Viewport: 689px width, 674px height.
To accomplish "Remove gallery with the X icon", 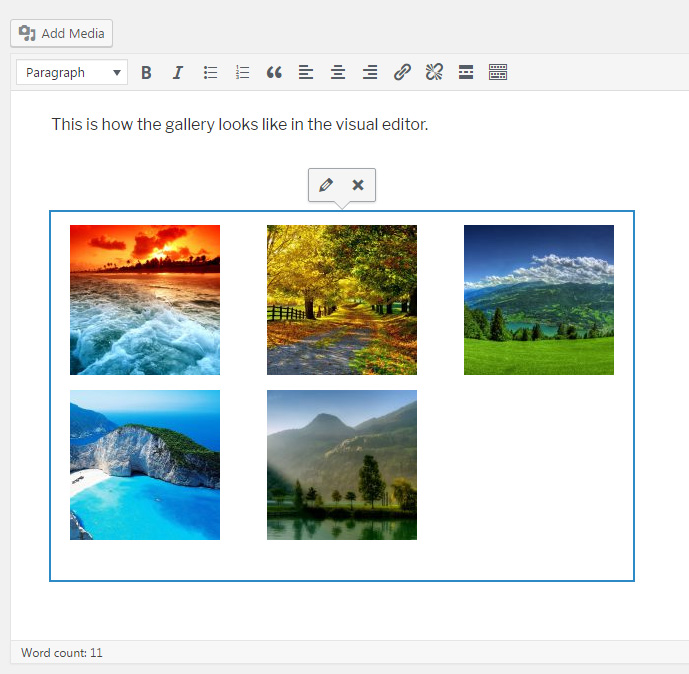I will [358, 185].
